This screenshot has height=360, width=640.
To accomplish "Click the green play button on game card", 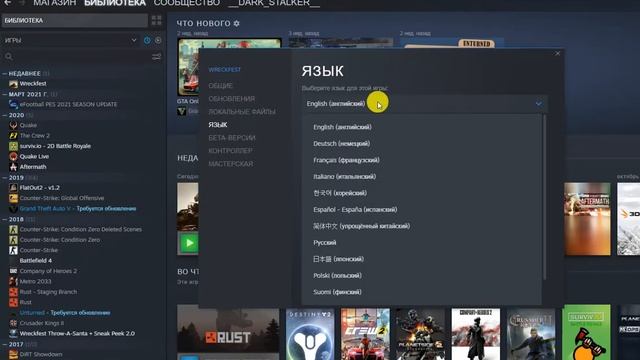I will pos(189,243).
